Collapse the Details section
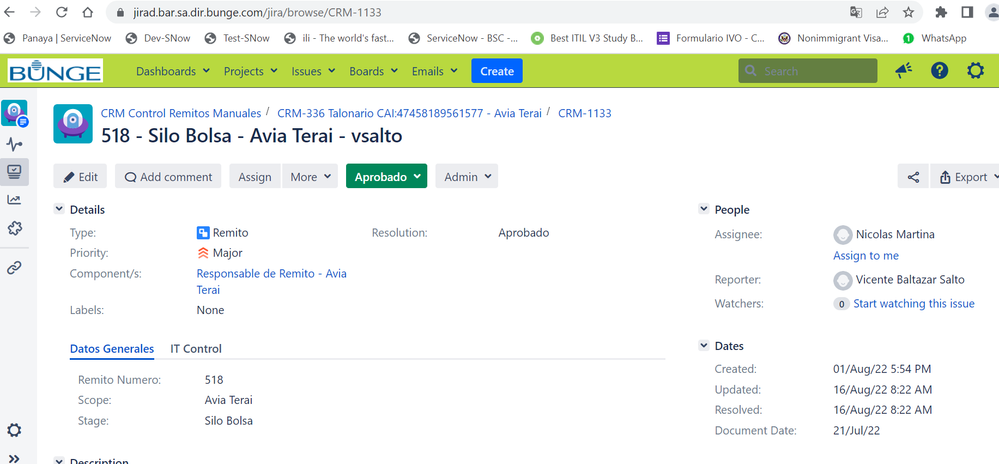Viewport: 999px width, 464px height. pos(59,210)
